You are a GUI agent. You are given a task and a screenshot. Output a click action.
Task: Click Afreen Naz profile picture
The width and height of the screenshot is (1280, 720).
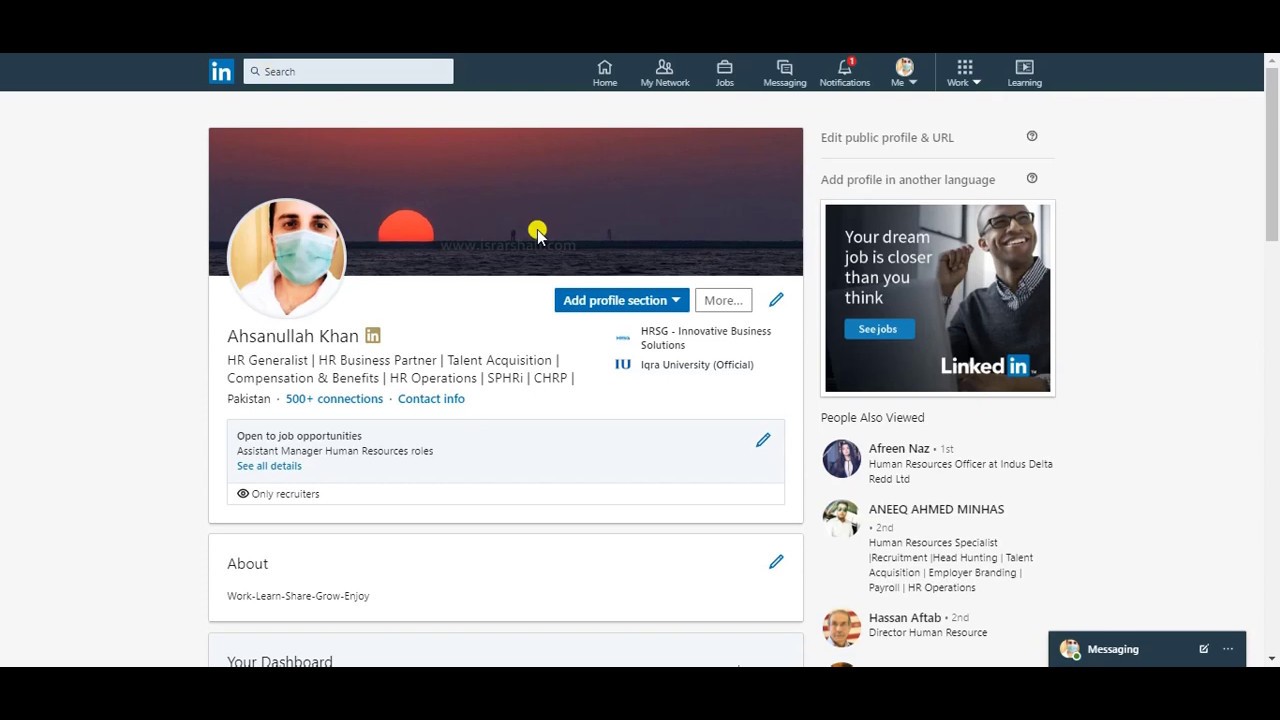coord(841,459)
